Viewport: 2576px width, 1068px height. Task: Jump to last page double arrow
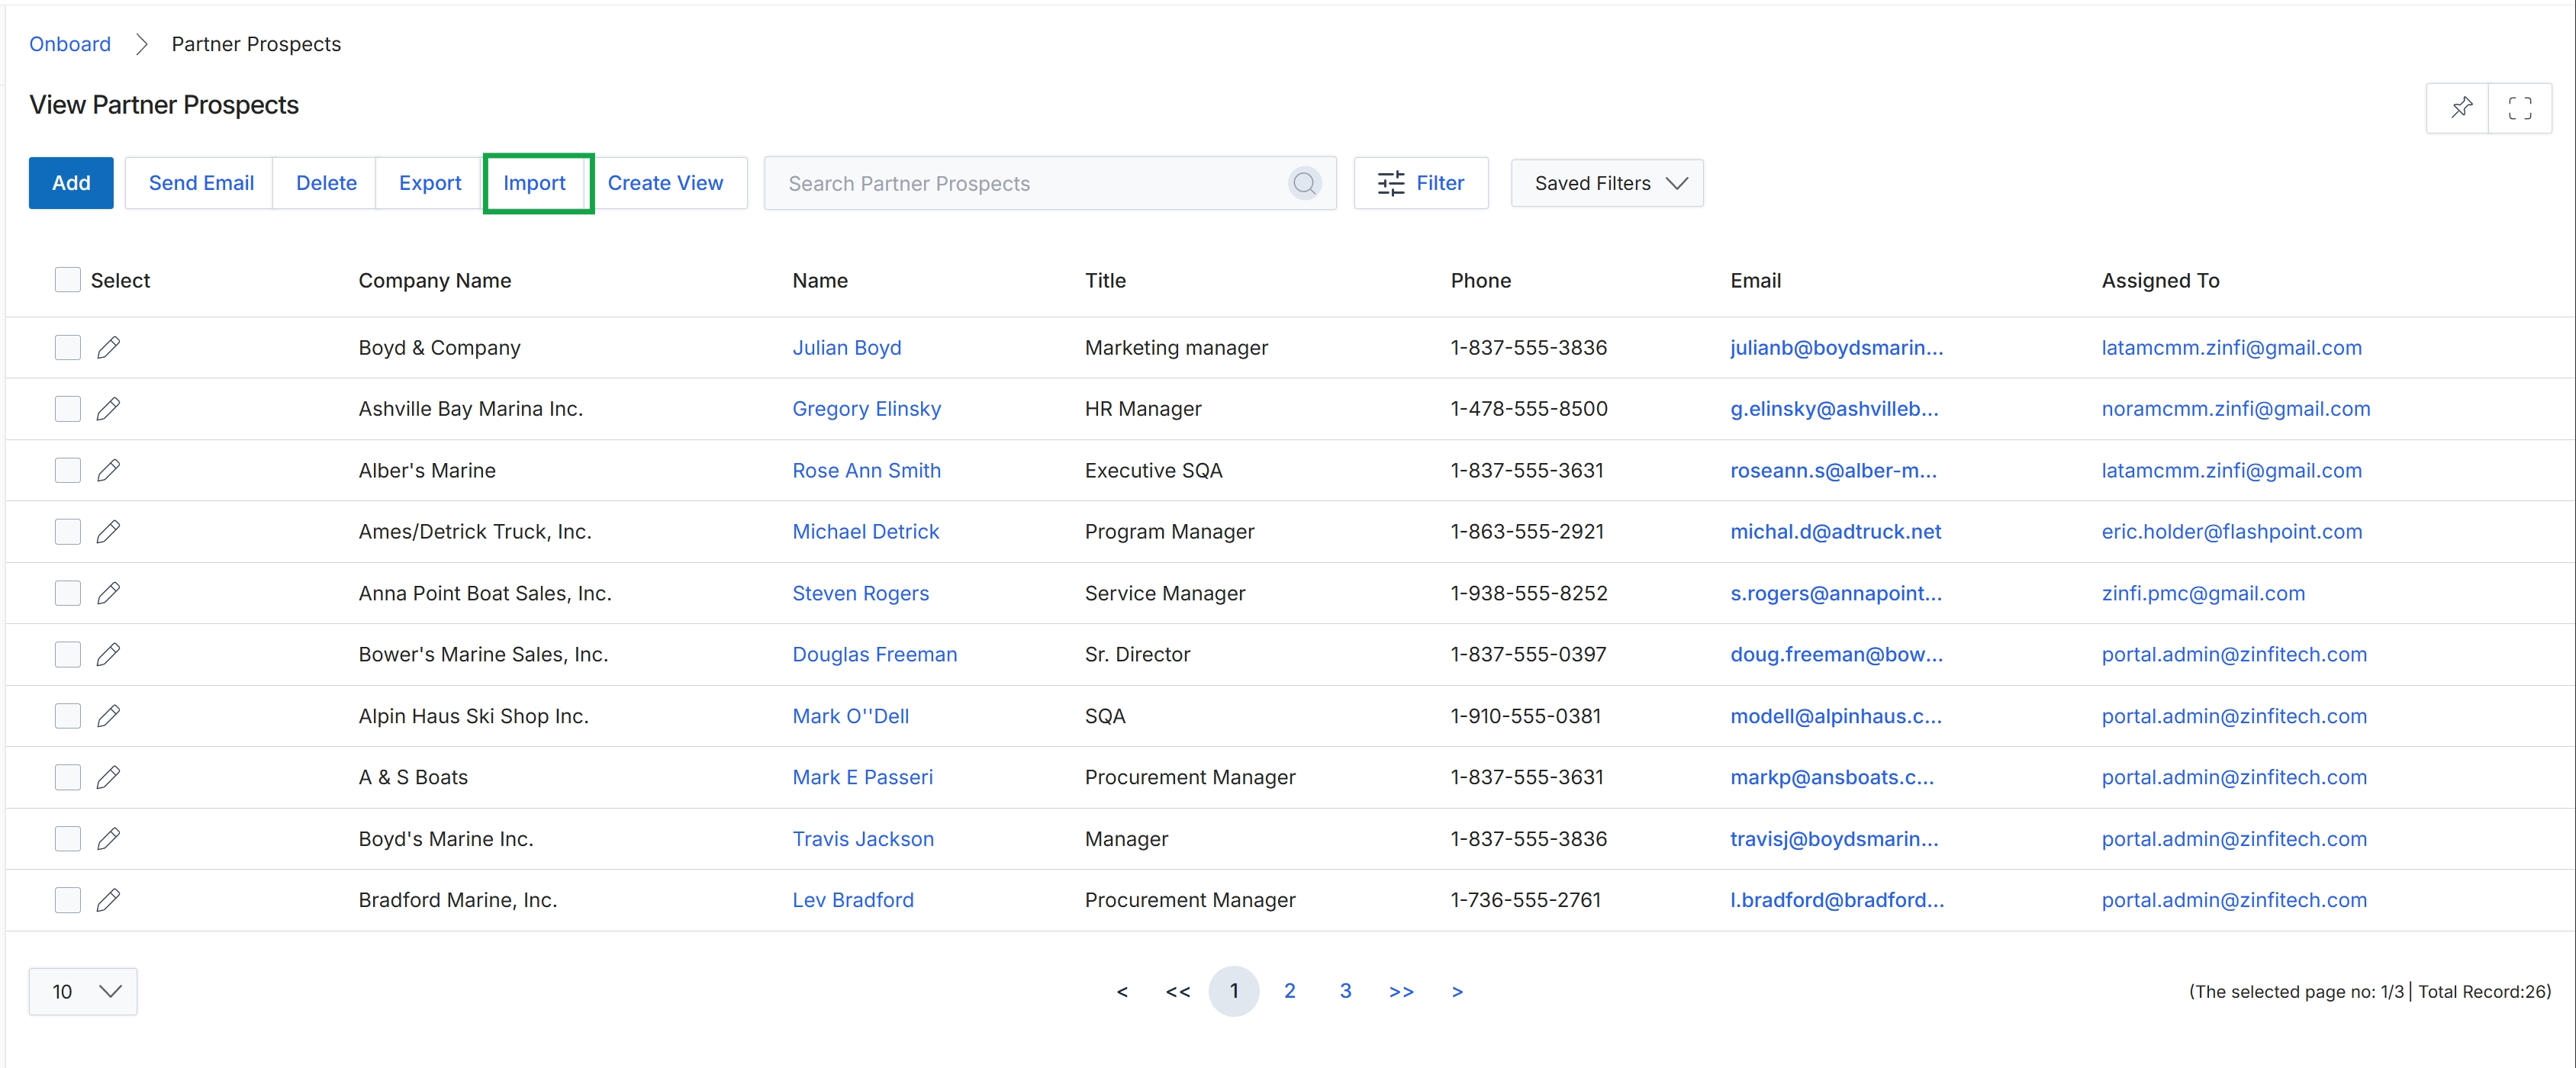coord(1401,991)
